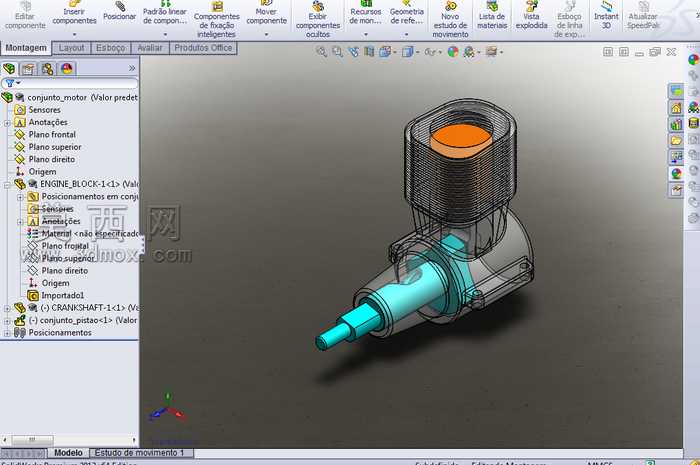Open ConfigurationManager tab icon
This screenshot has width=700, height=465.
pos(47,69)
